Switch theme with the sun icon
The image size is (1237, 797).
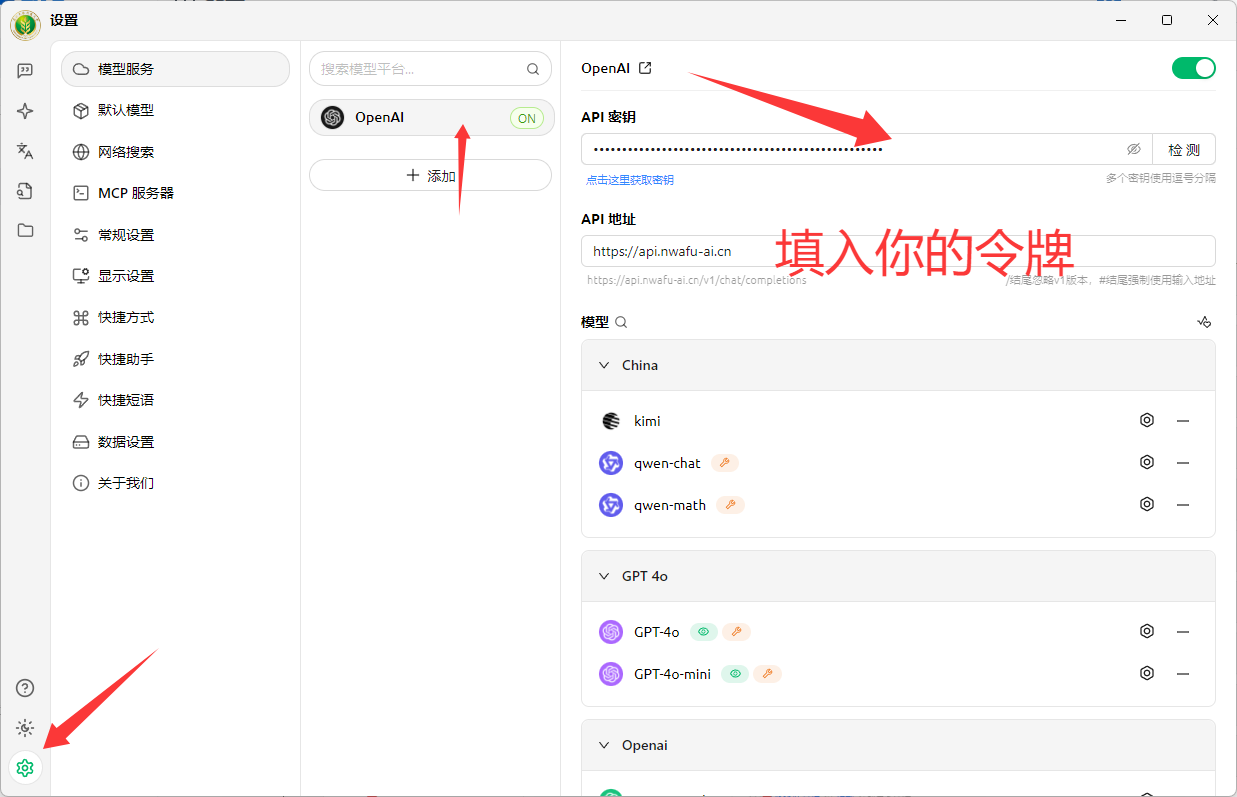point(25,728)
